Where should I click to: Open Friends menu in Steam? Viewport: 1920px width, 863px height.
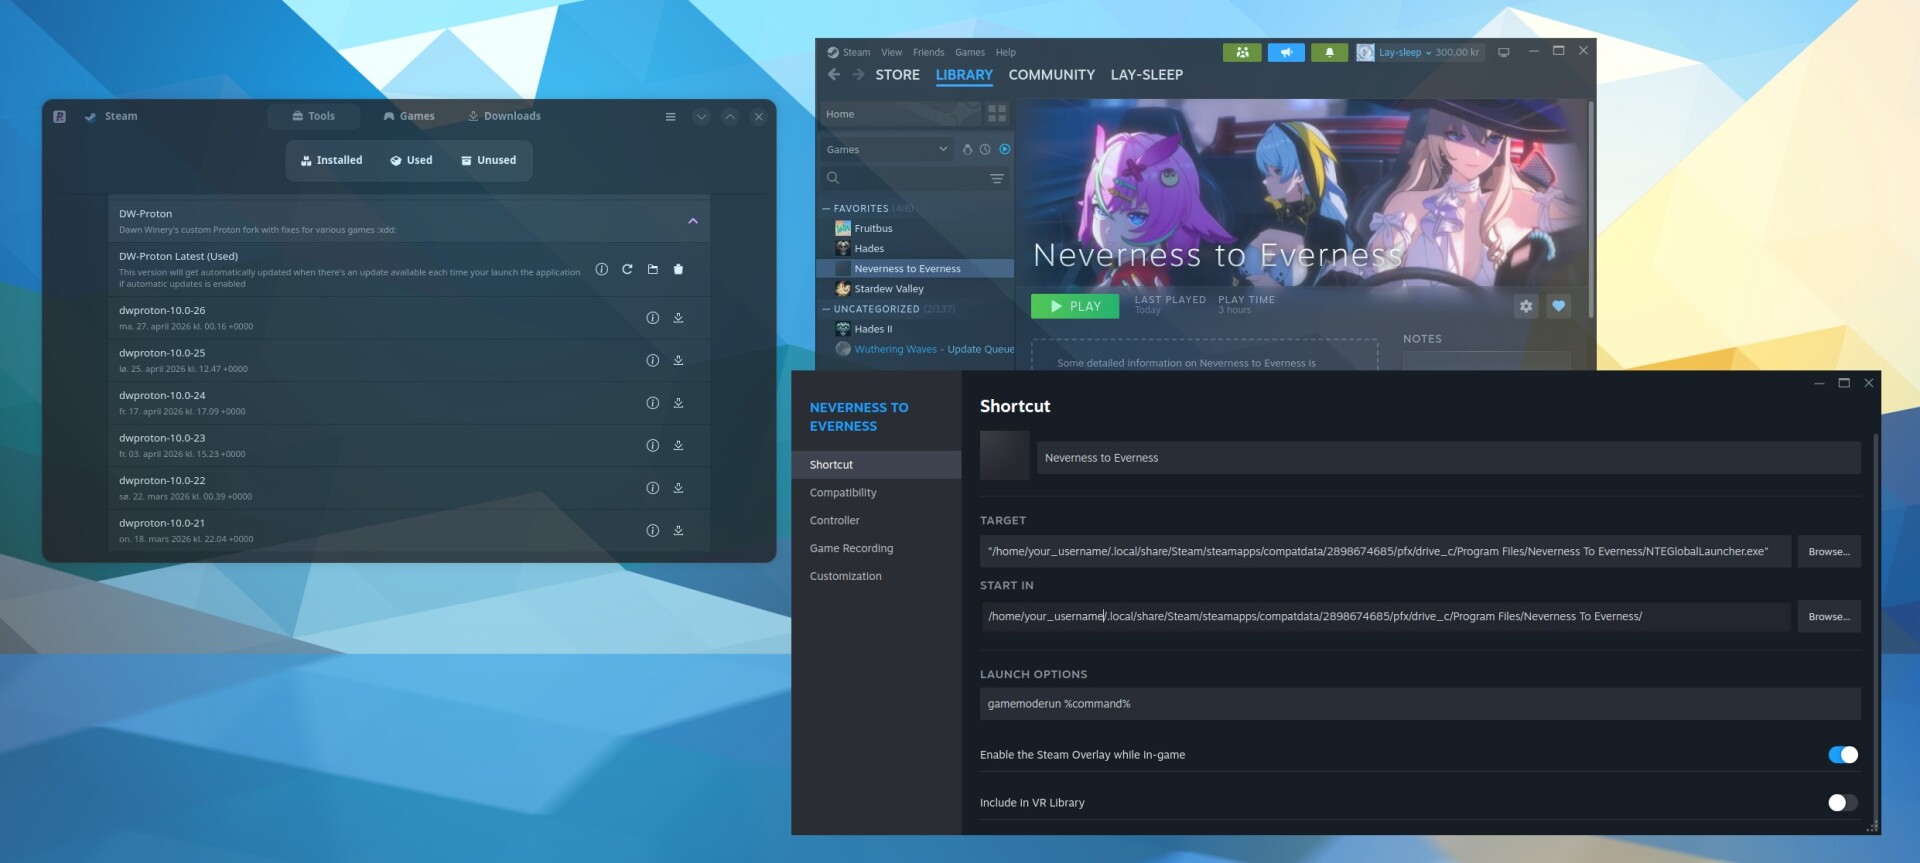click(928, 53)
